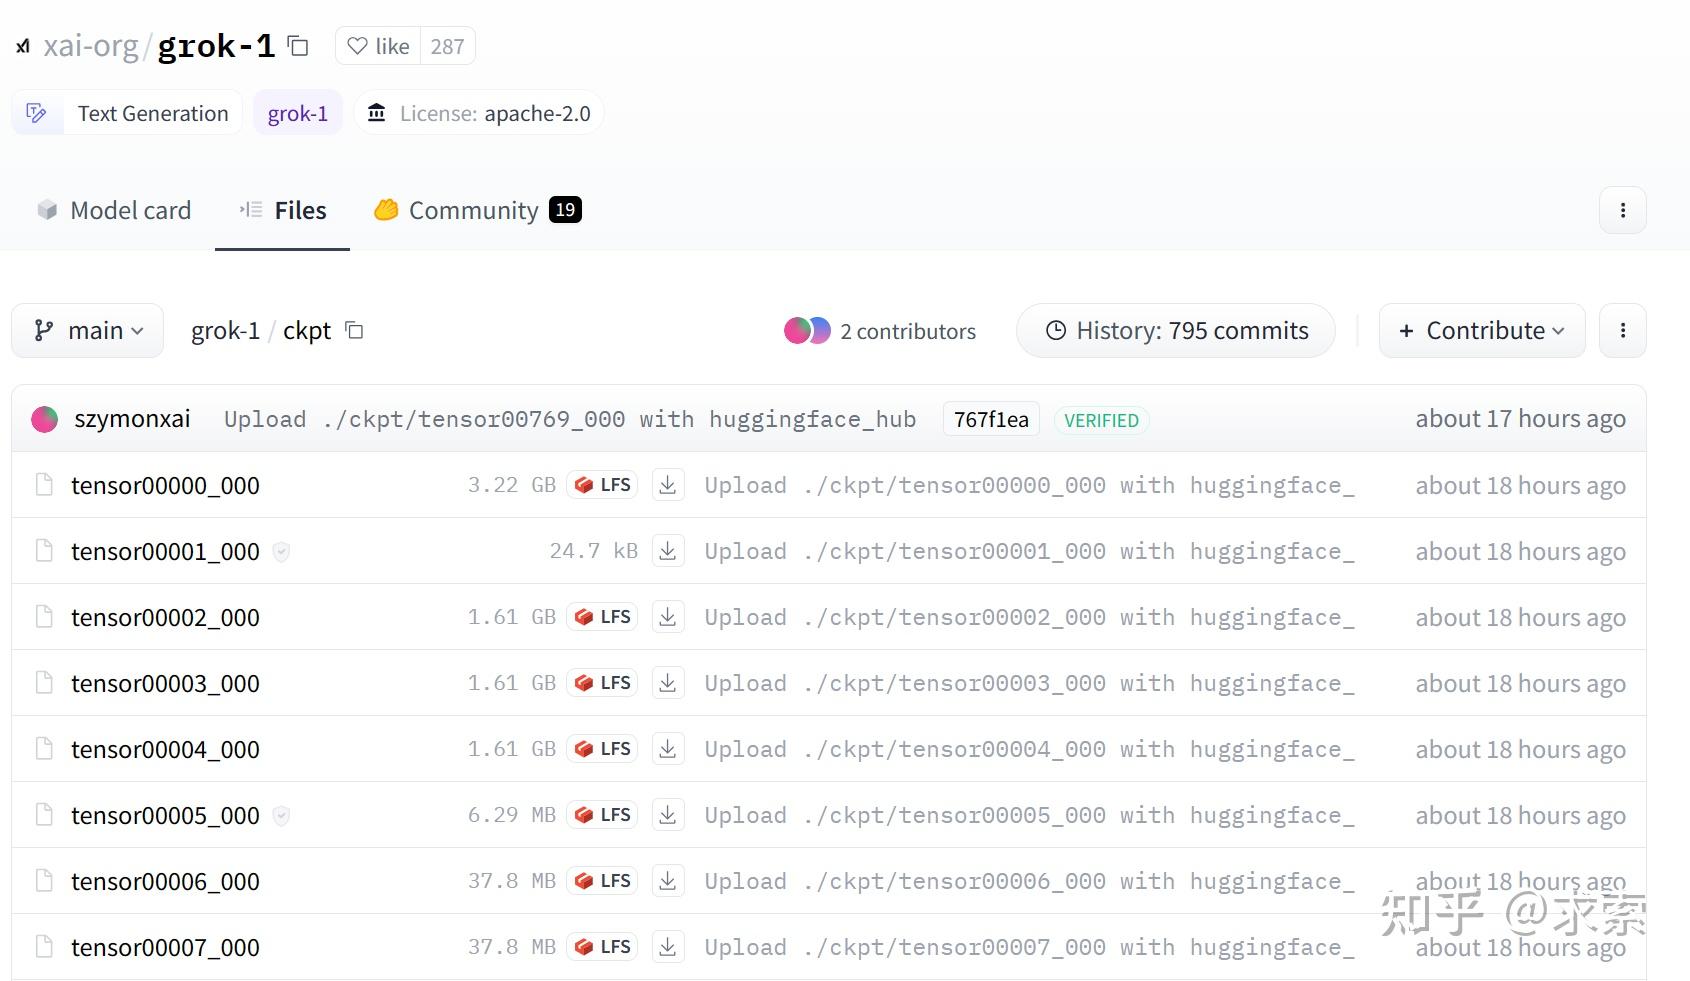Viewport: 1690px width, 981px height.
Task: Open the 287 likes count
Action: [x=447, y=46]
